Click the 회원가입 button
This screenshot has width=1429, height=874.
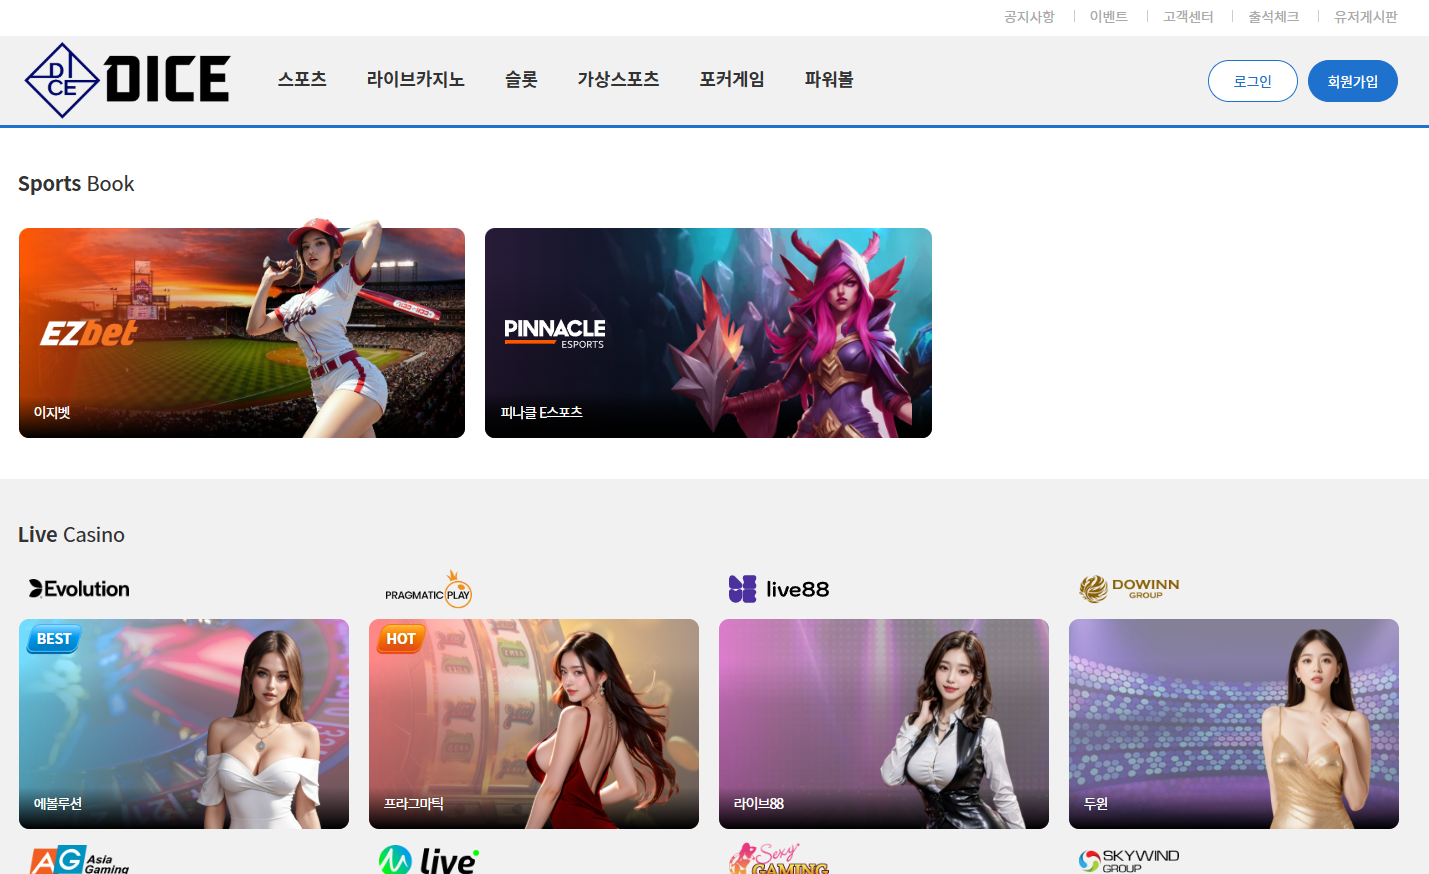coord(1353,81)
